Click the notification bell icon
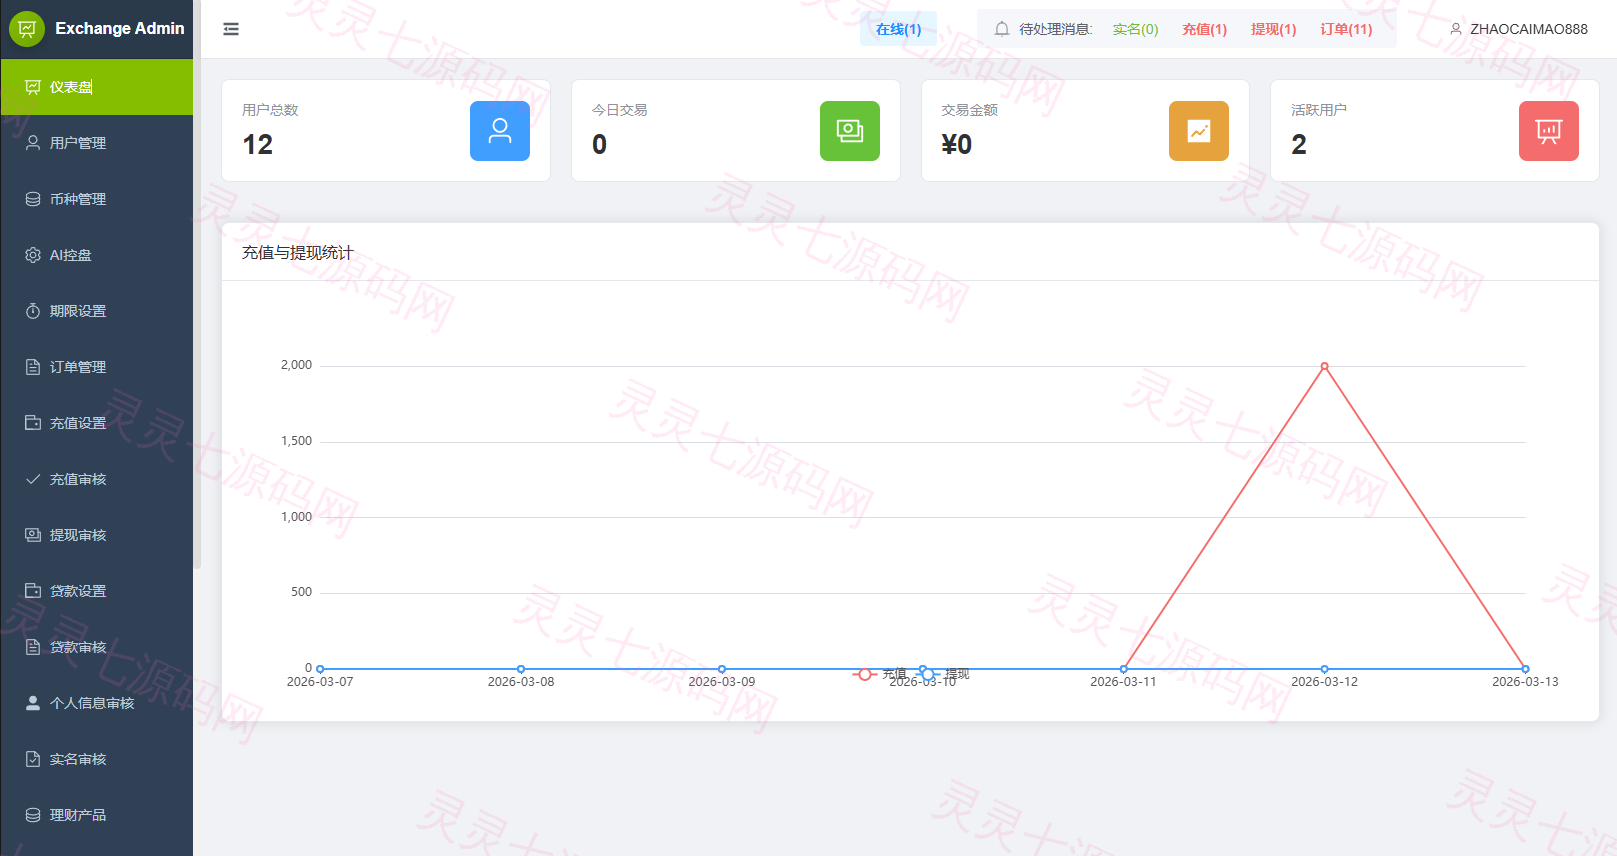1617x856 pixels. (1002, 29)
